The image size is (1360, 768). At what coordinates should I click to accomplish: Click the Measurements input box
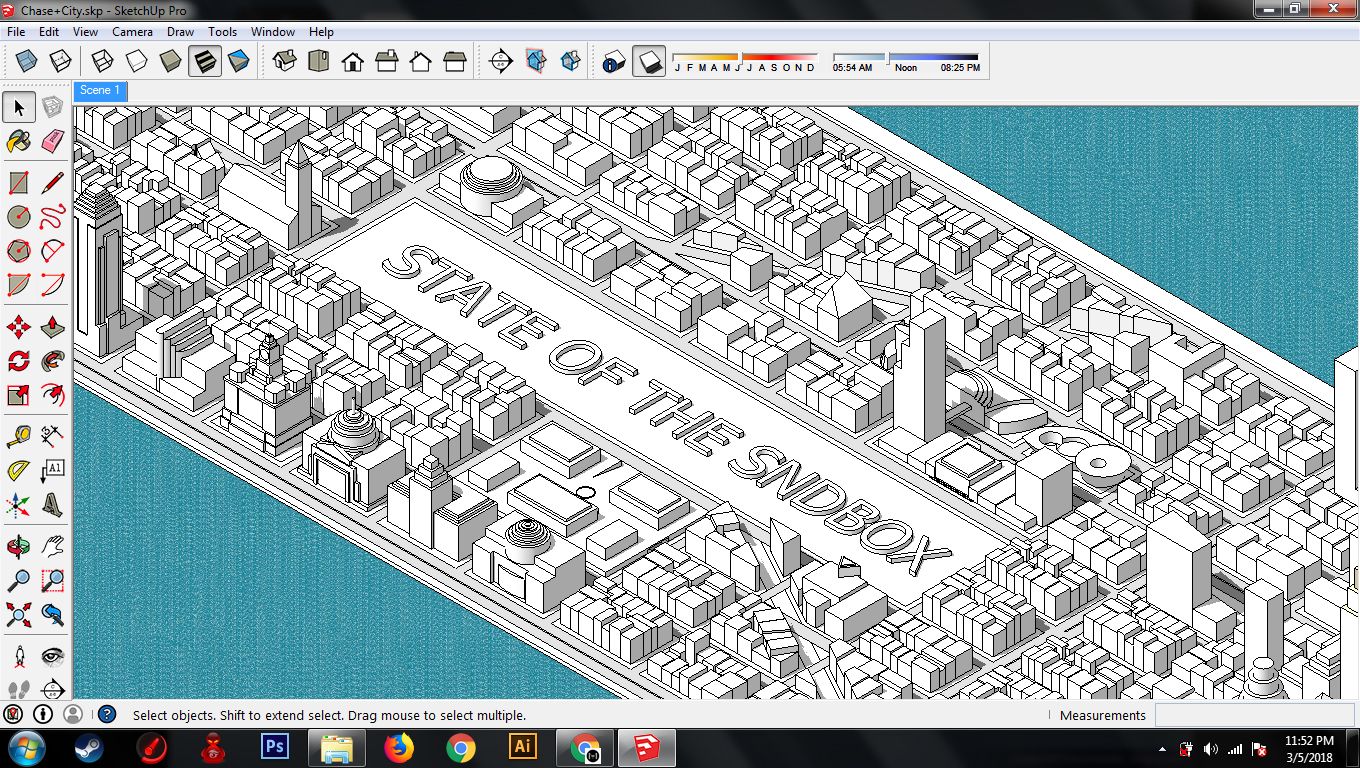coord(1255,715)
